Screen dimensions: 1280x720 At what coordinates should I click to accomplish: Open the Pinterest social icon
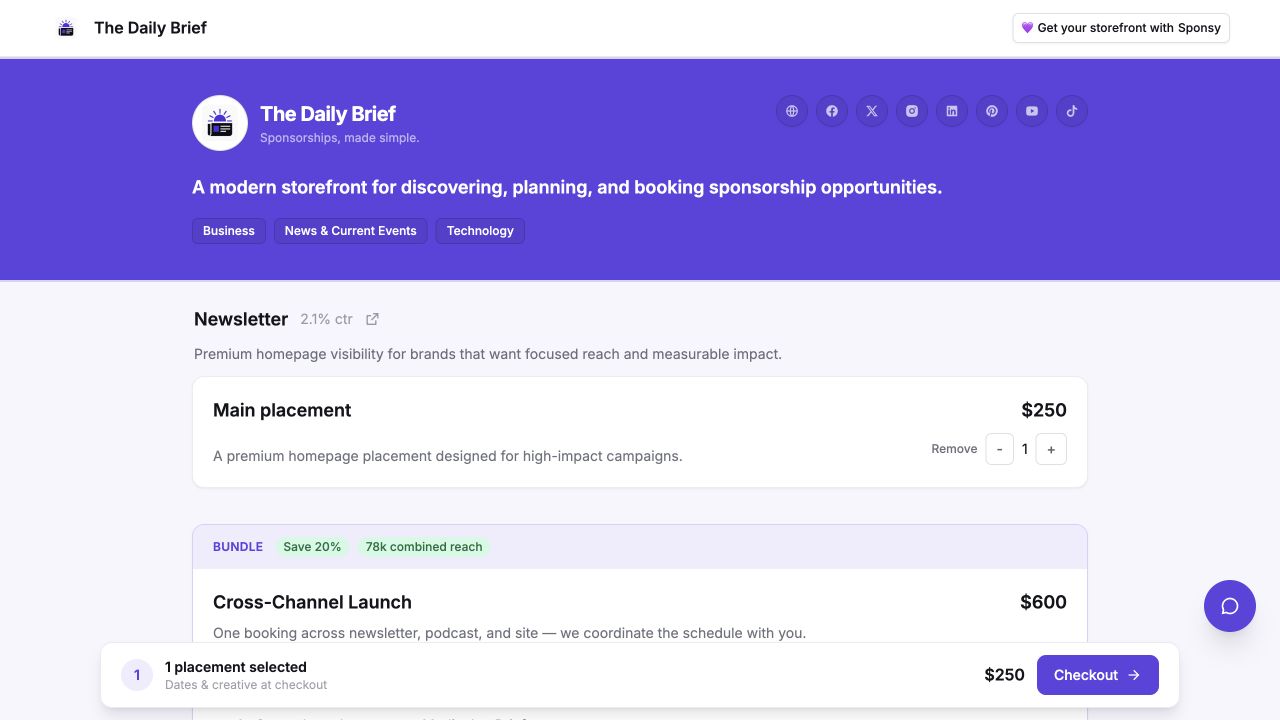(x=992, y=111)
